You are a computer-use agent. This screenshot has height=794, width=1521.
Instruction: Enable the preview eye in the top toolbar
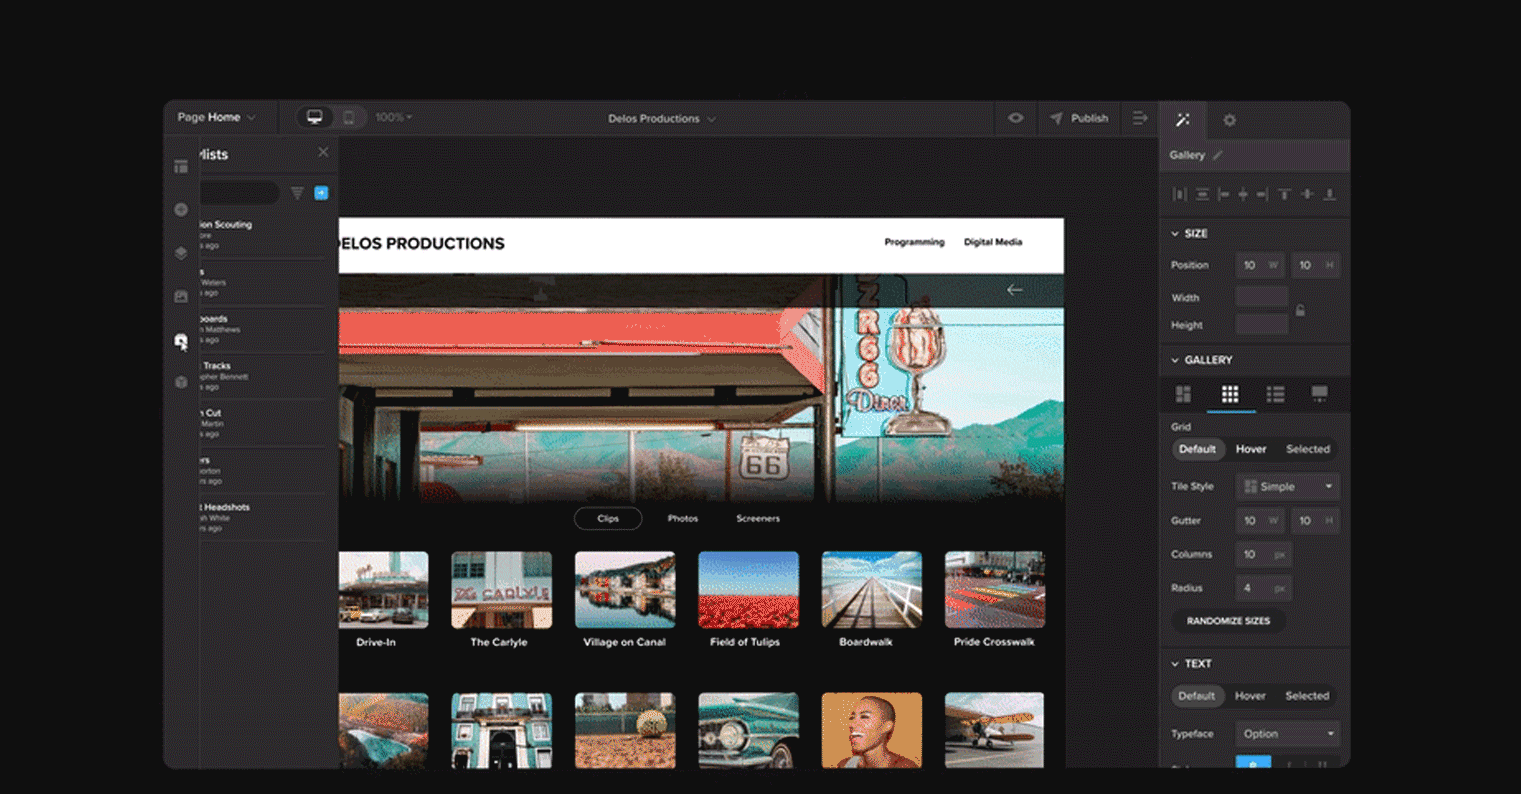tap(1016, 118)
